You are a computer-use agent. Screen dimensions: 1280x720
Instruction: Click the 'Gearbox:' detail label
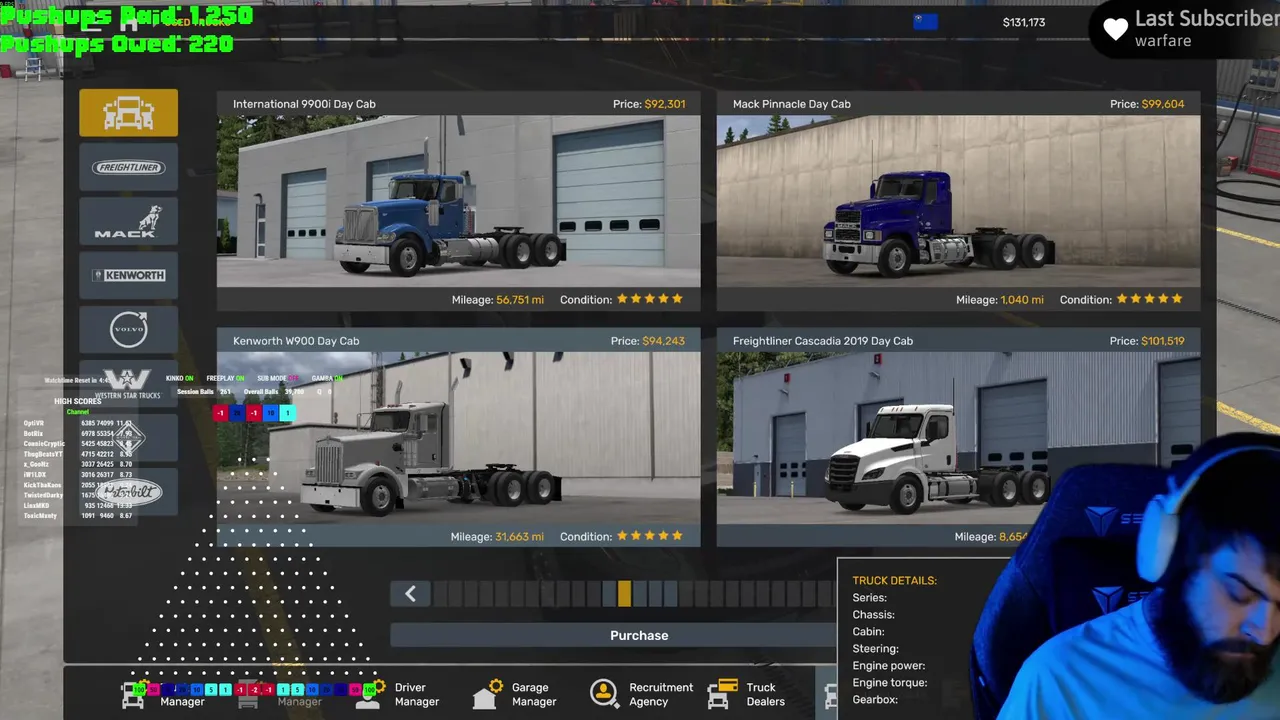coord(876,700)
